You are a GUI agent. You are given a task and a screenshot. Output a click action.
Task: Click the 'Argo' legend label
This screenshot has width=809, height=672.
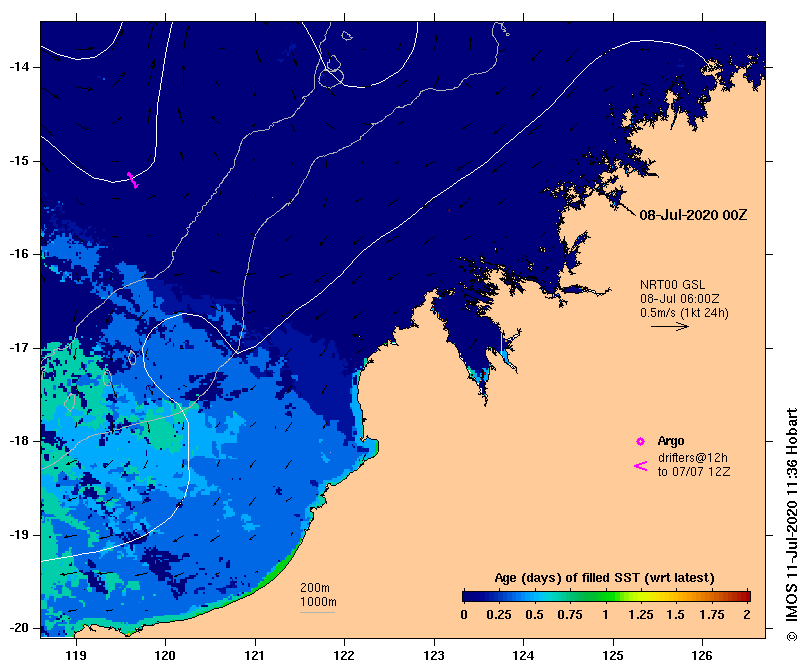(671, 441)
